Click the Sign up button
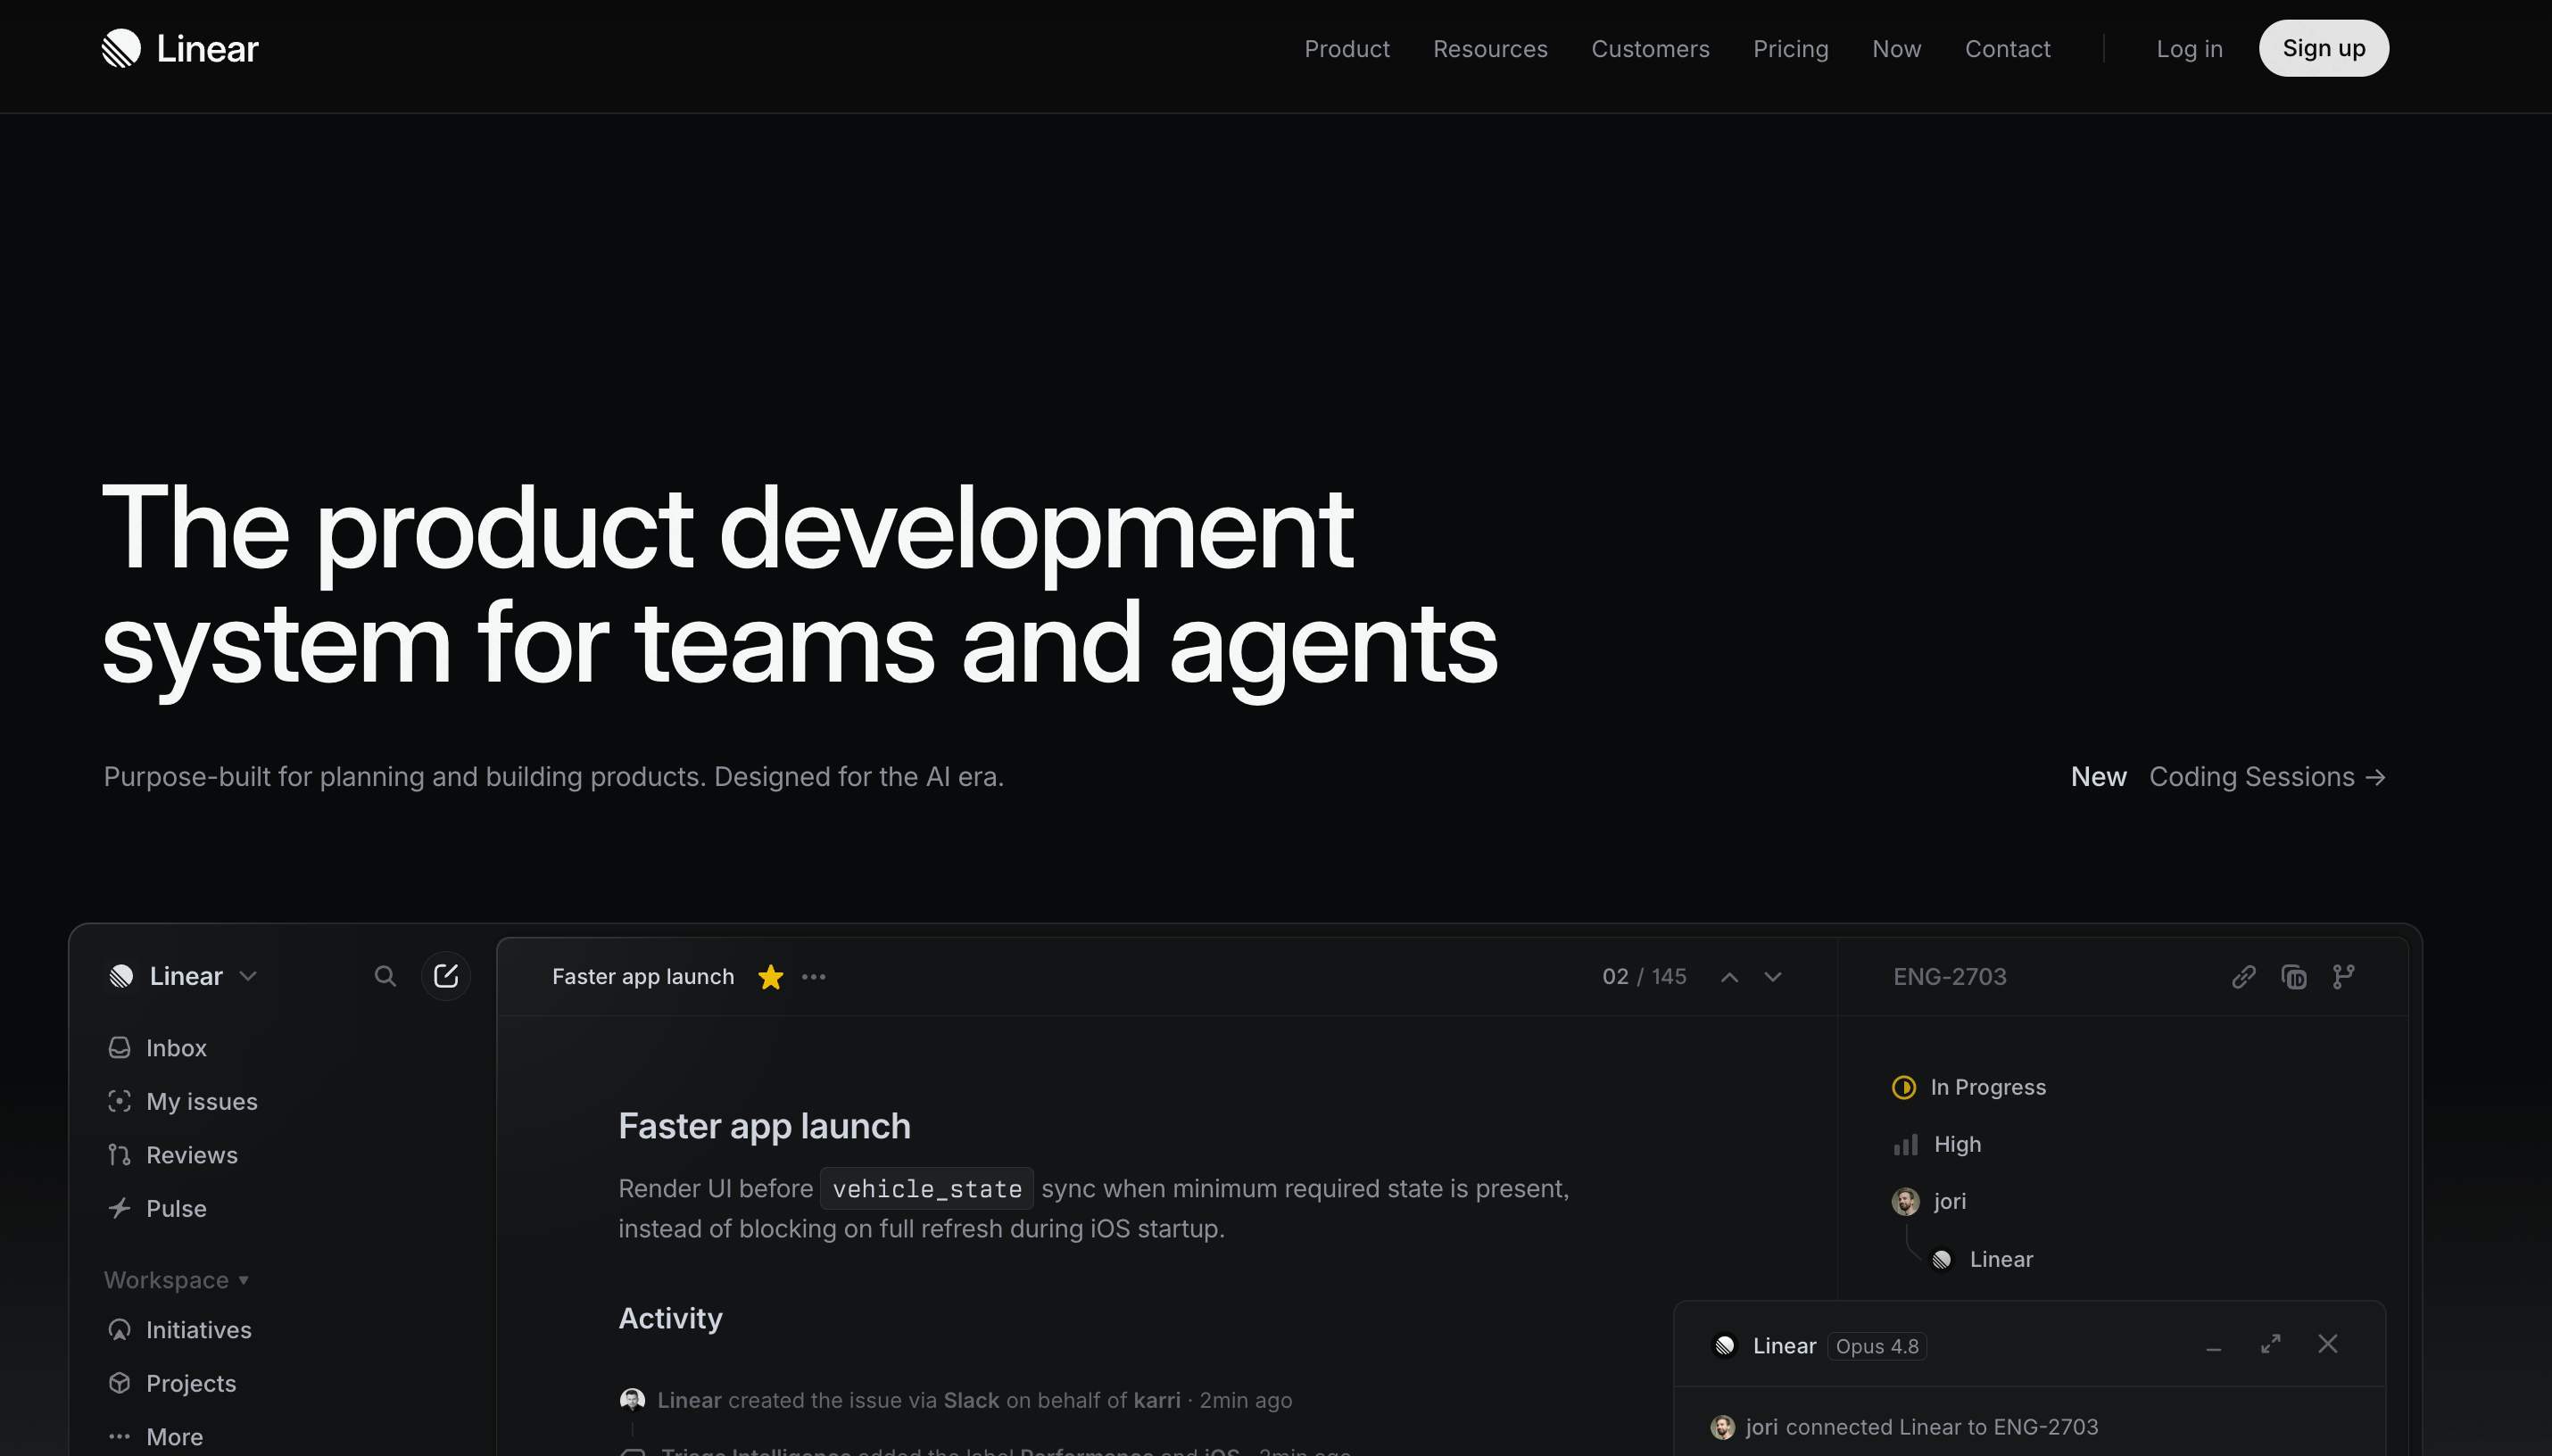Image resolution: width=2552 pixels, height=1456 pixels. pyautogui.click(x=2323, y=48)
